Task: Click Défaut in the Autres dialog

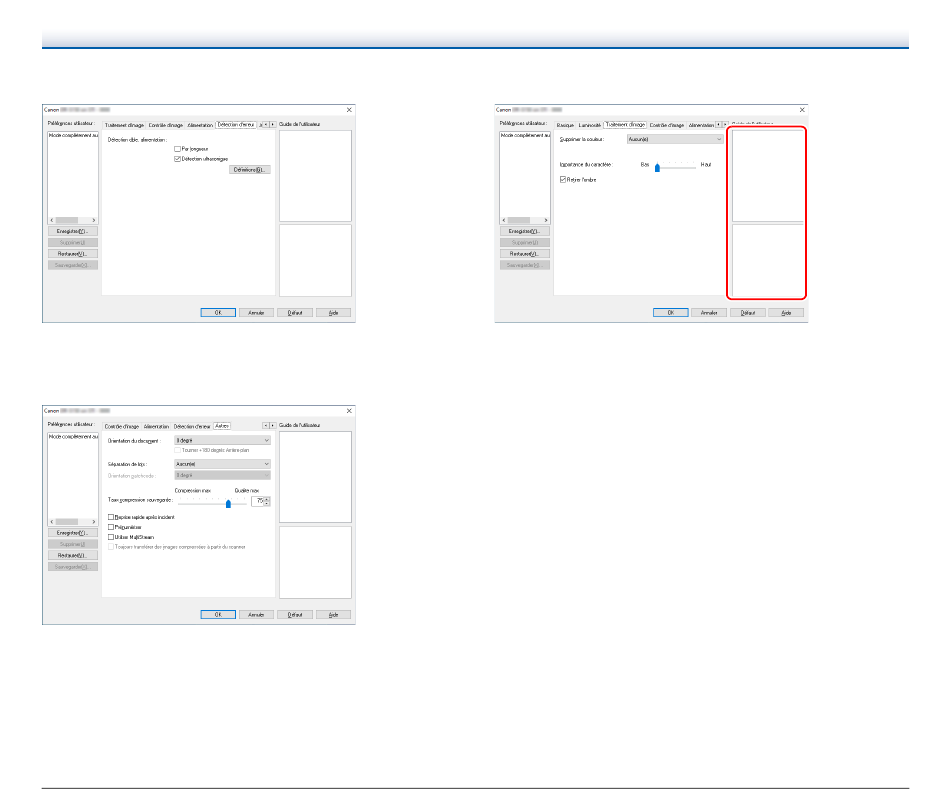Action: [x=295, y=614]
